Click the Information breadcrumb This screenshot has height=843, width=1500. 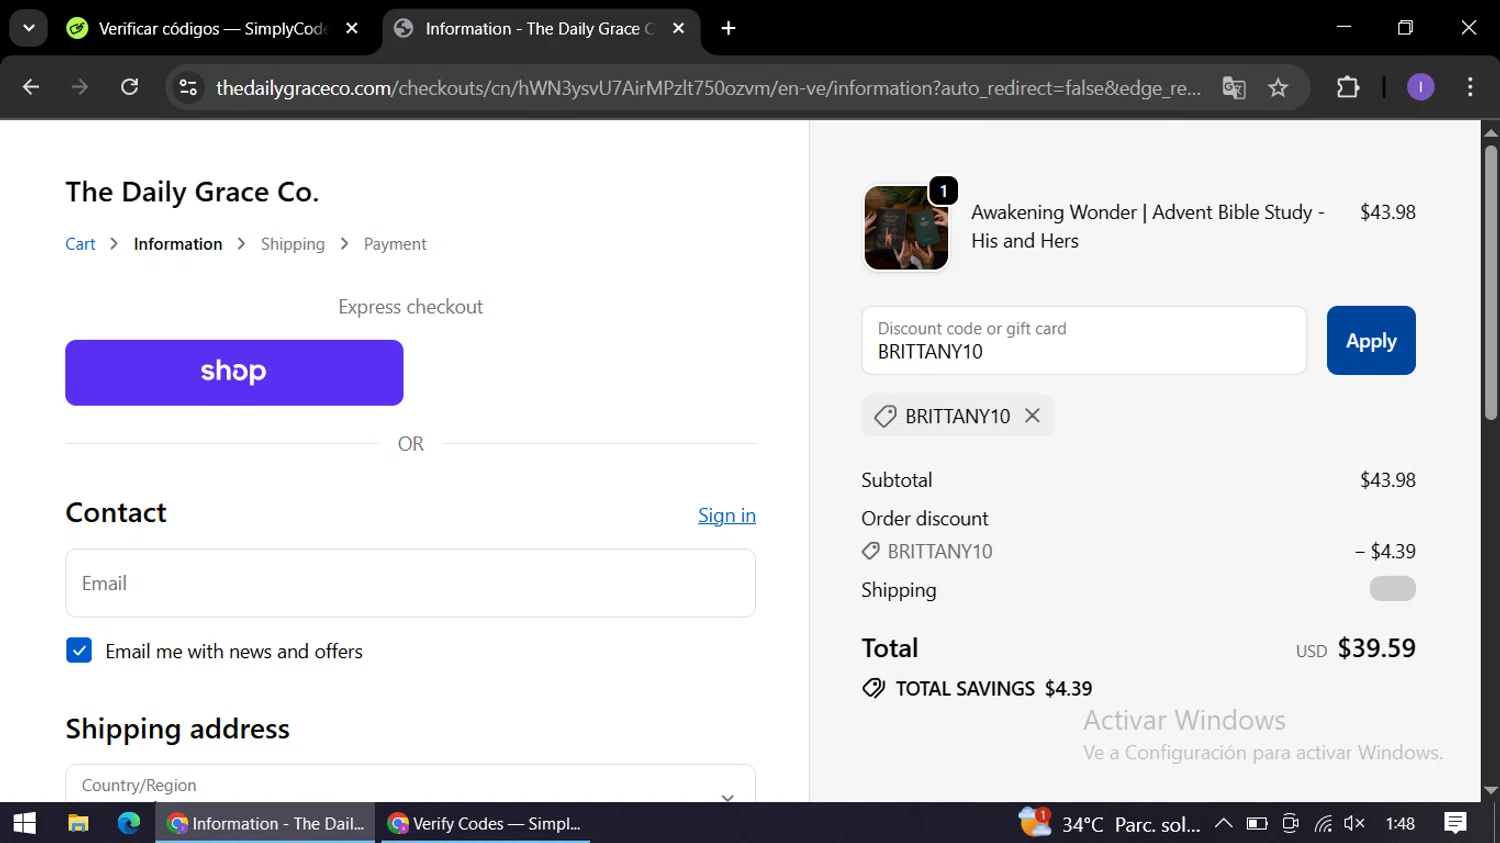tap(178, 244)
